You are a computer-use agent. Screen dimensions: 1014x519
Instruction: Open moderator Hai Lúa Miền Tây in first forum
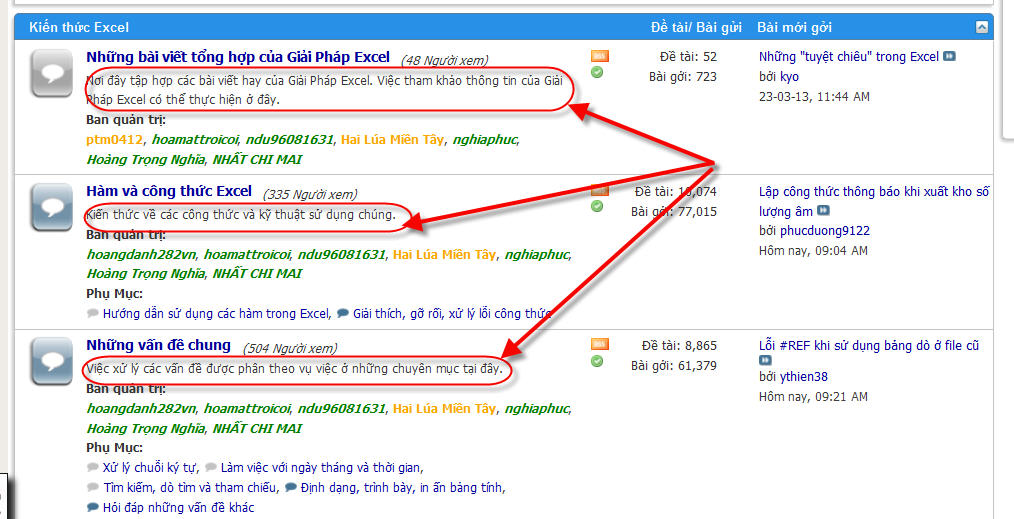point(393,140)
